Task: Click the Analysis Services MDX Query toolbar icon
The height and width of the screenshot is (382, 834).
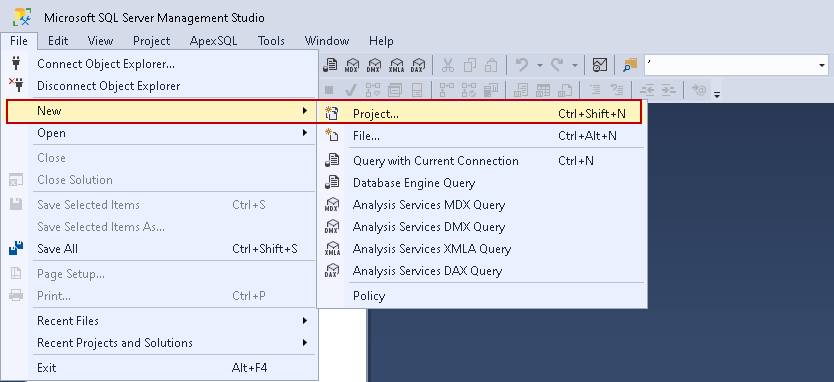Action: click(x=352, y=65)
